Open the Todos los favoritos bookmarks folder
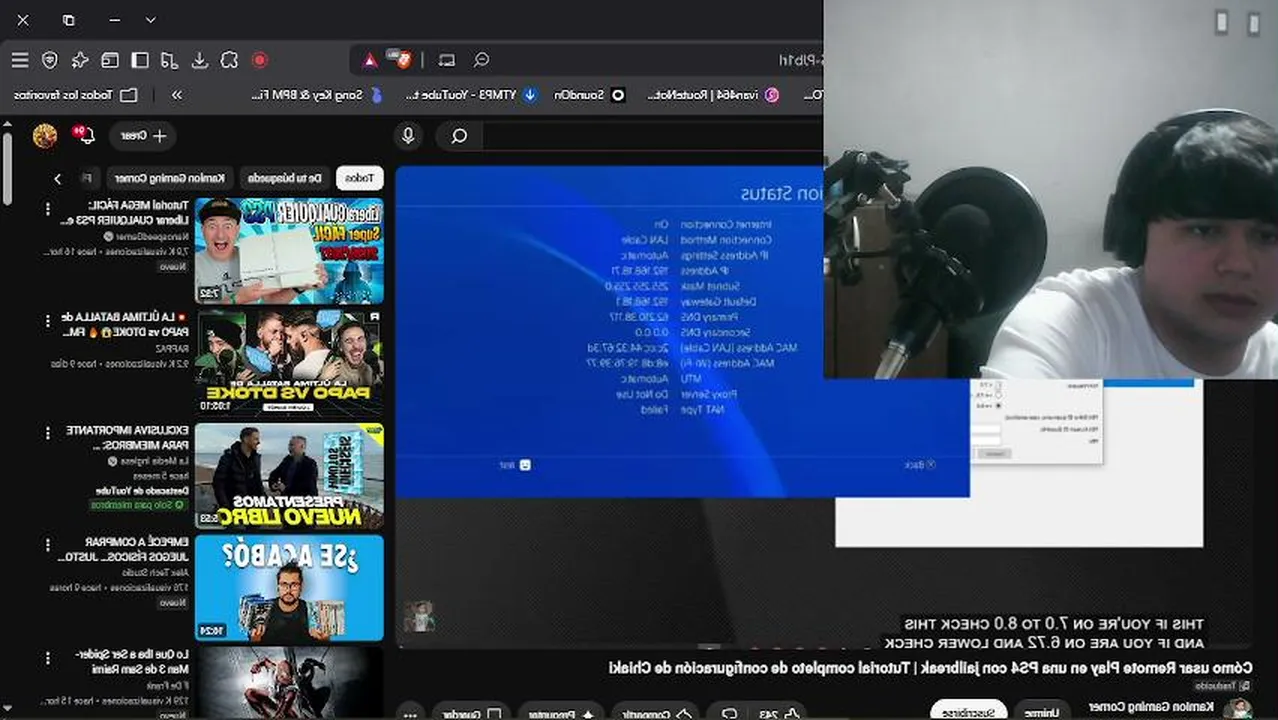The width and height of the screenshot is (1278, 720). (76, 95)
